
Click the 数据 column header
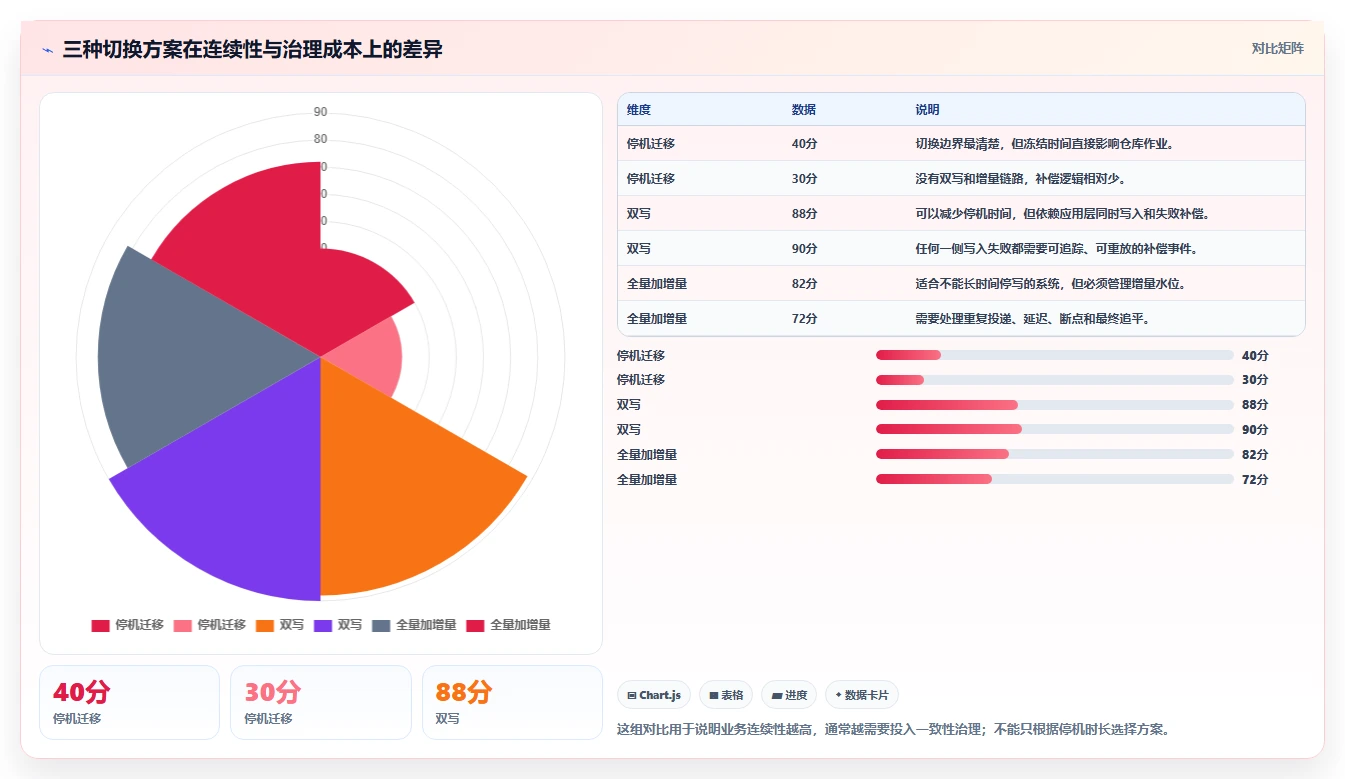click(803, 110)
